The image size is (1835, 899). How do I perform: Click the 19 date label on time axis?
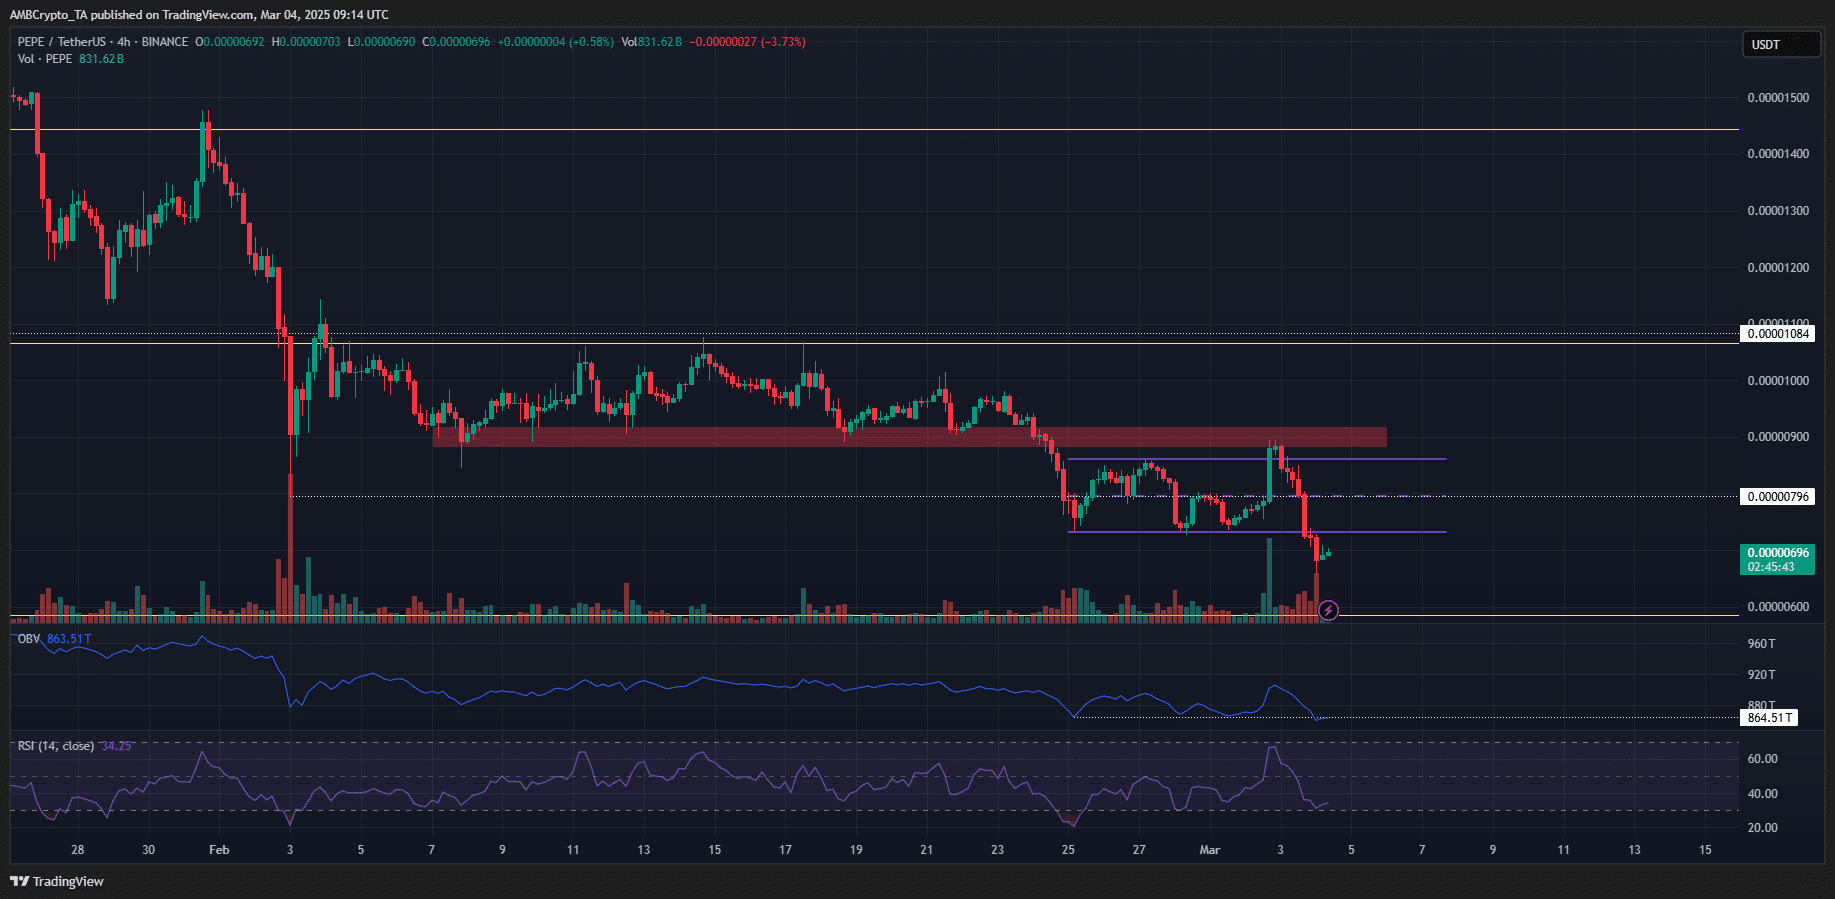coord(856,850)
